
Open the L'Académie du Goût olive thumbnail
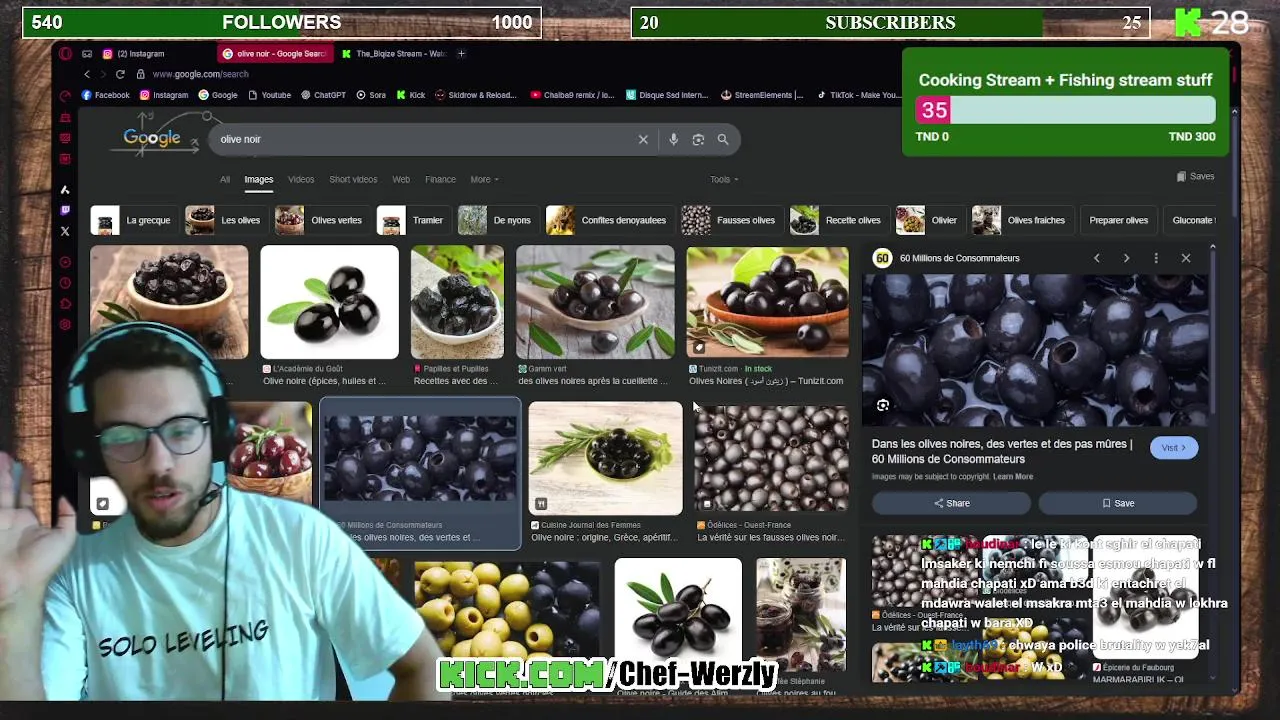[x=329, y=303]
